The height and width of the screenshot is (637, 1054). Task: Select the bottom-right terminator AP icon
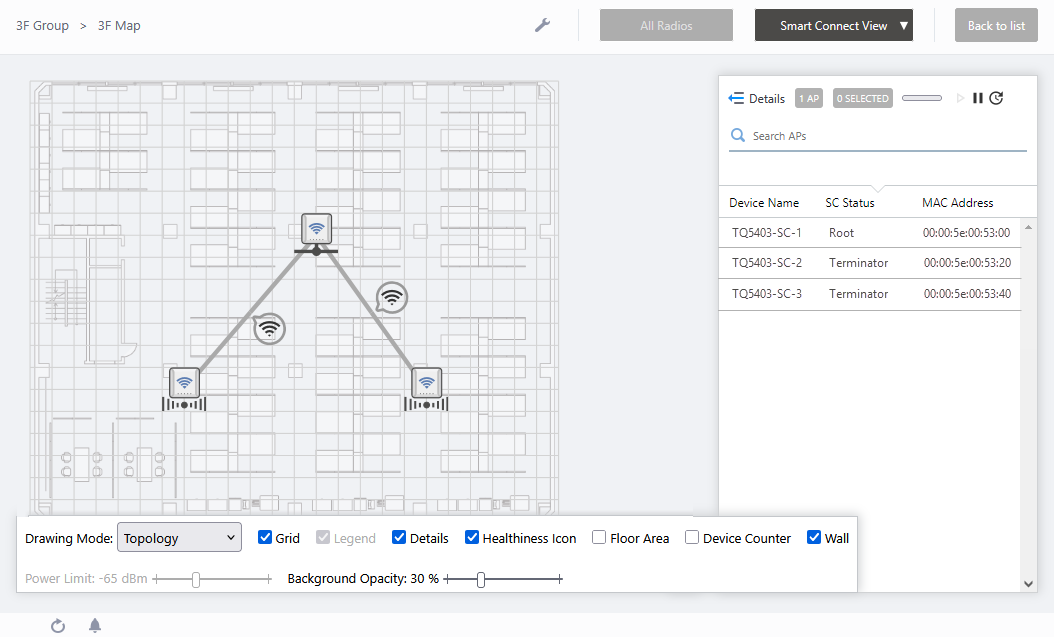tap(427, 382)
